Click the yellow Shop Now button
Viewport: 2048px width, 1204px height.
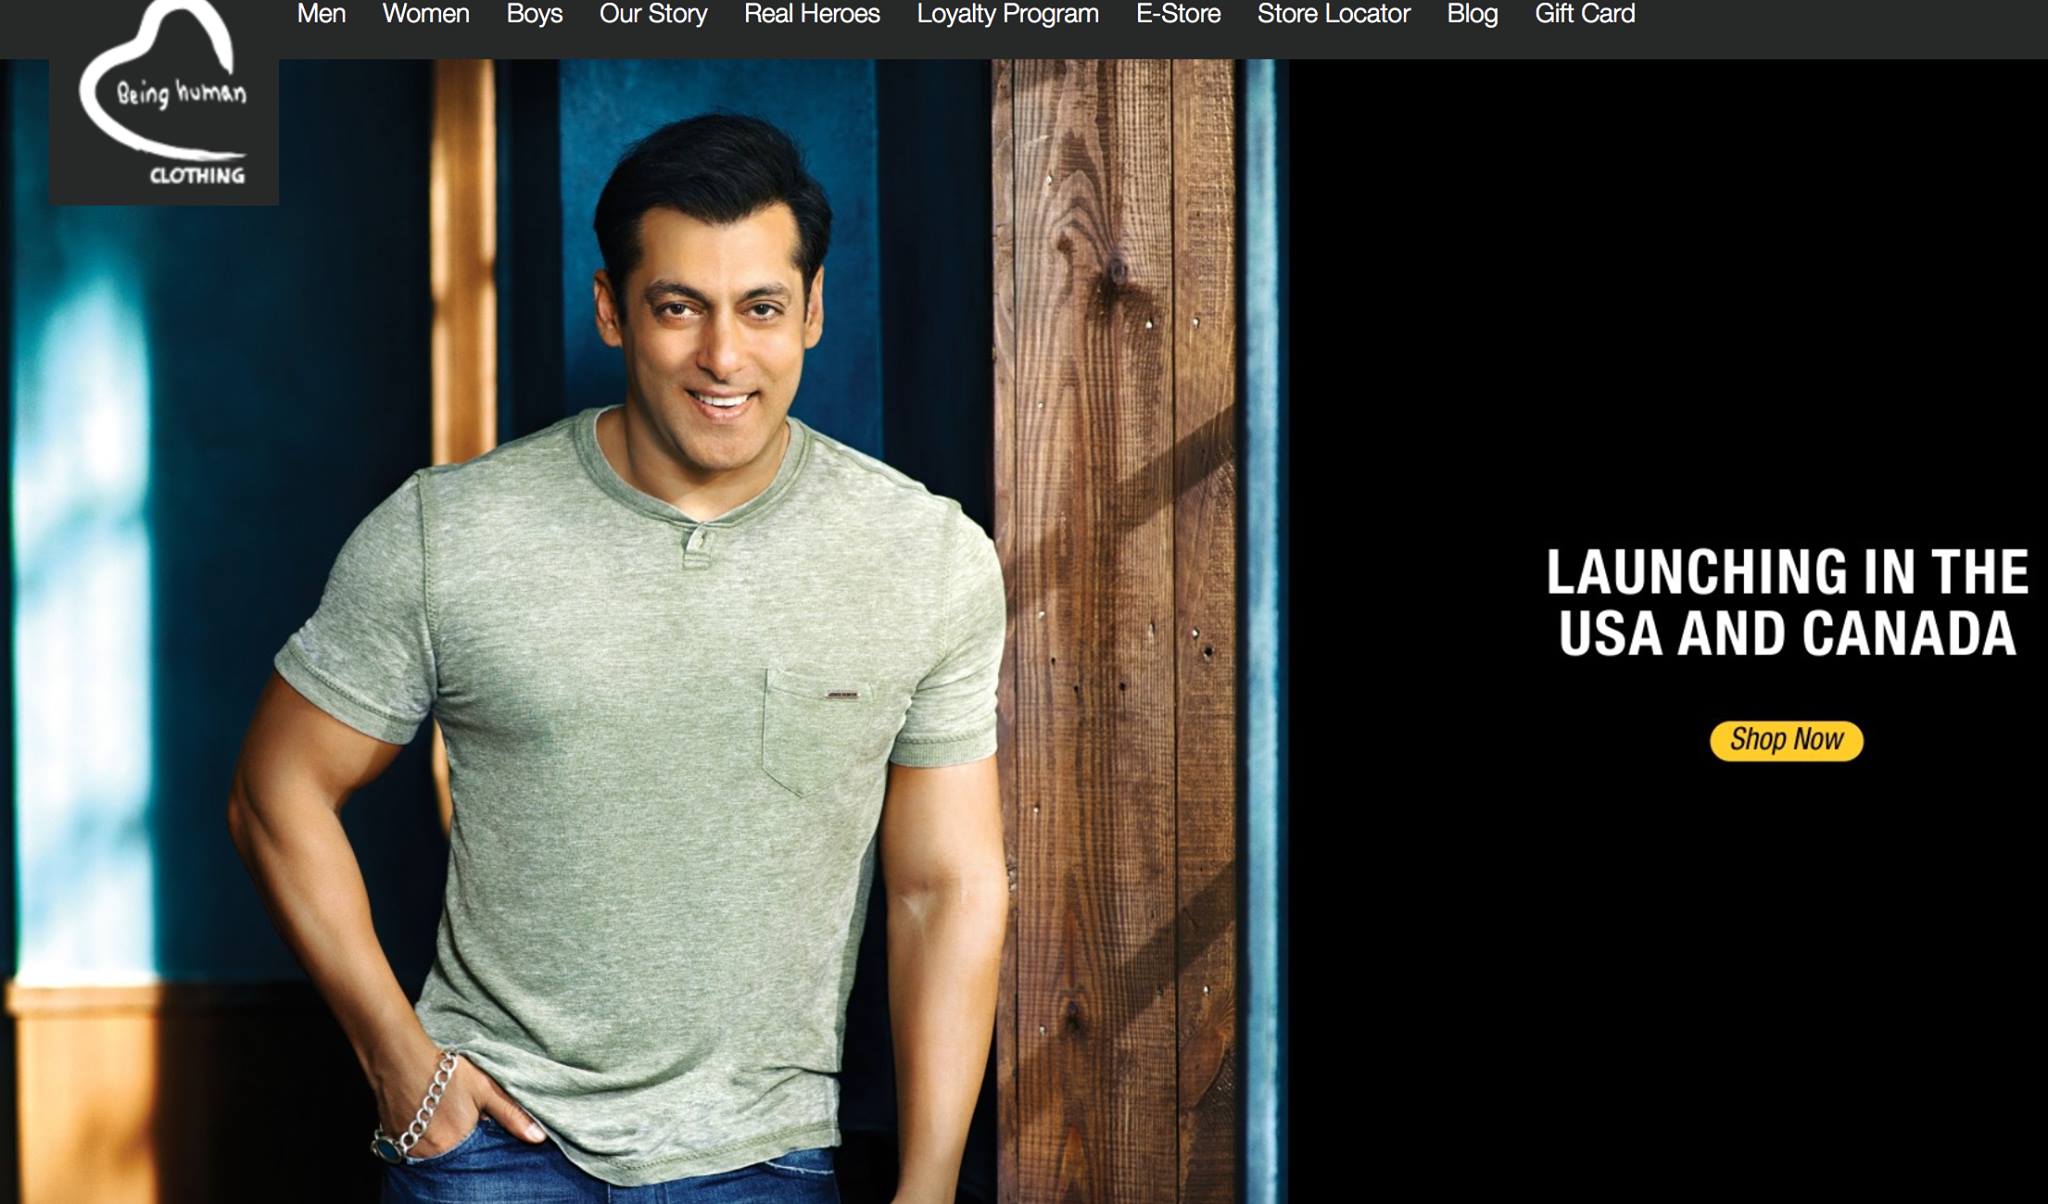(1786, 740)
